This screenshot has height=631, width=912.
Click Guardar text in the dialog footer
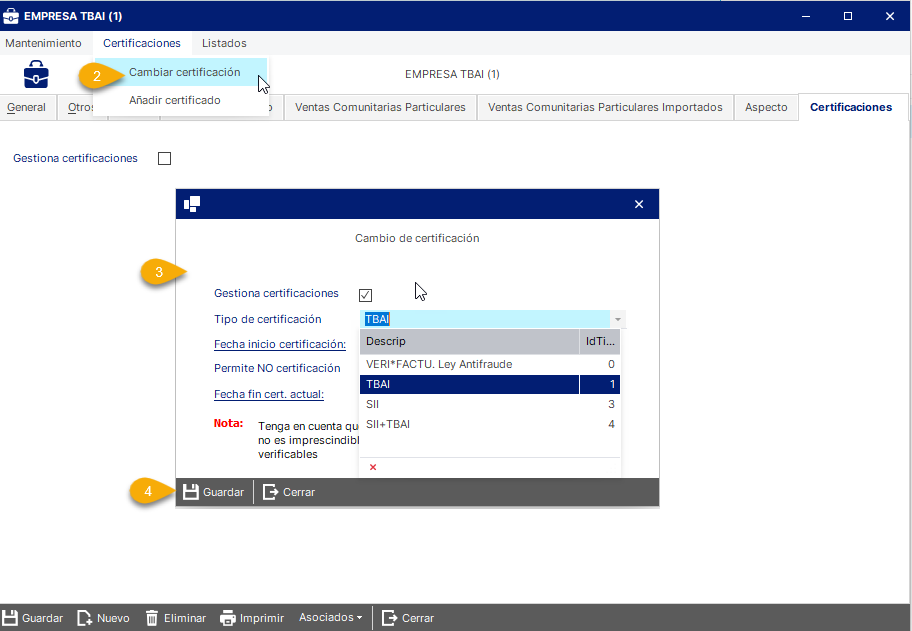coord(223,492)
